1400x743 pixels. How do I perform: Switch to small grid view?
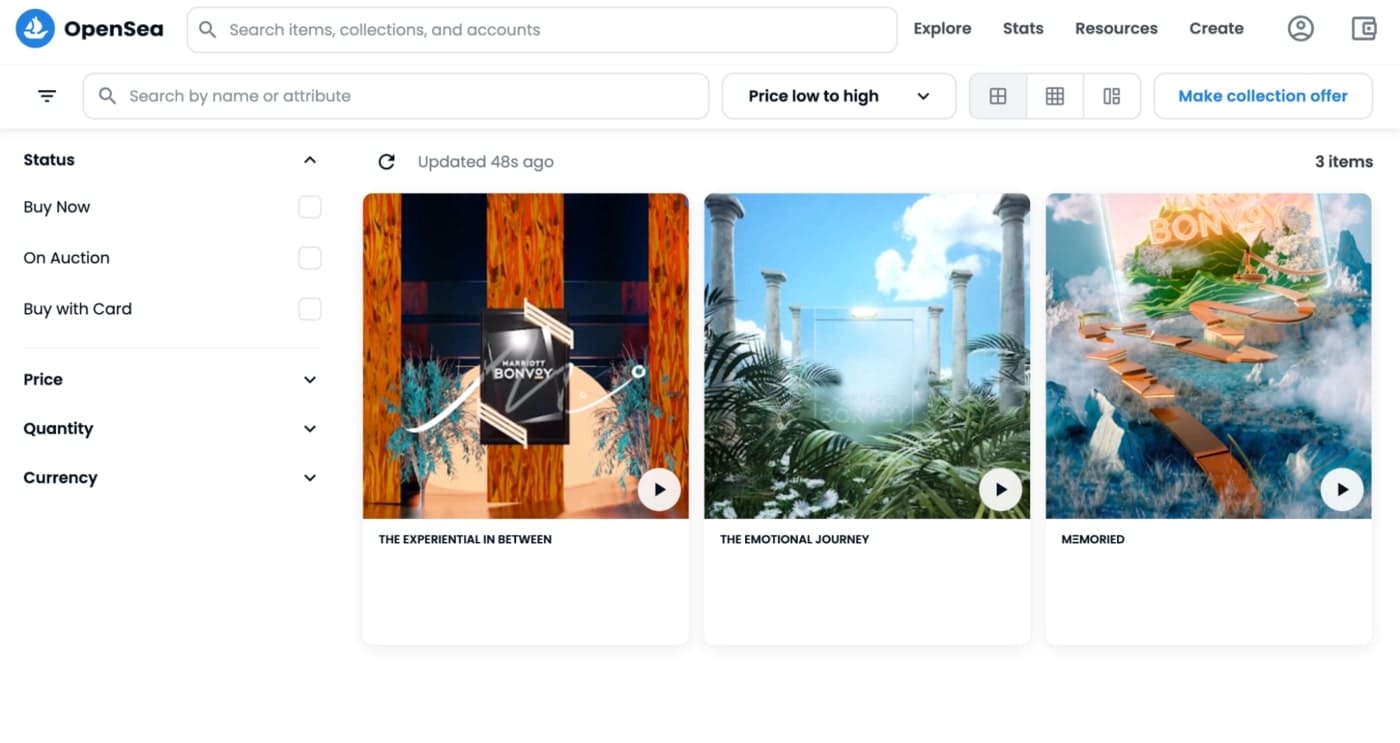coord(1055,96)
